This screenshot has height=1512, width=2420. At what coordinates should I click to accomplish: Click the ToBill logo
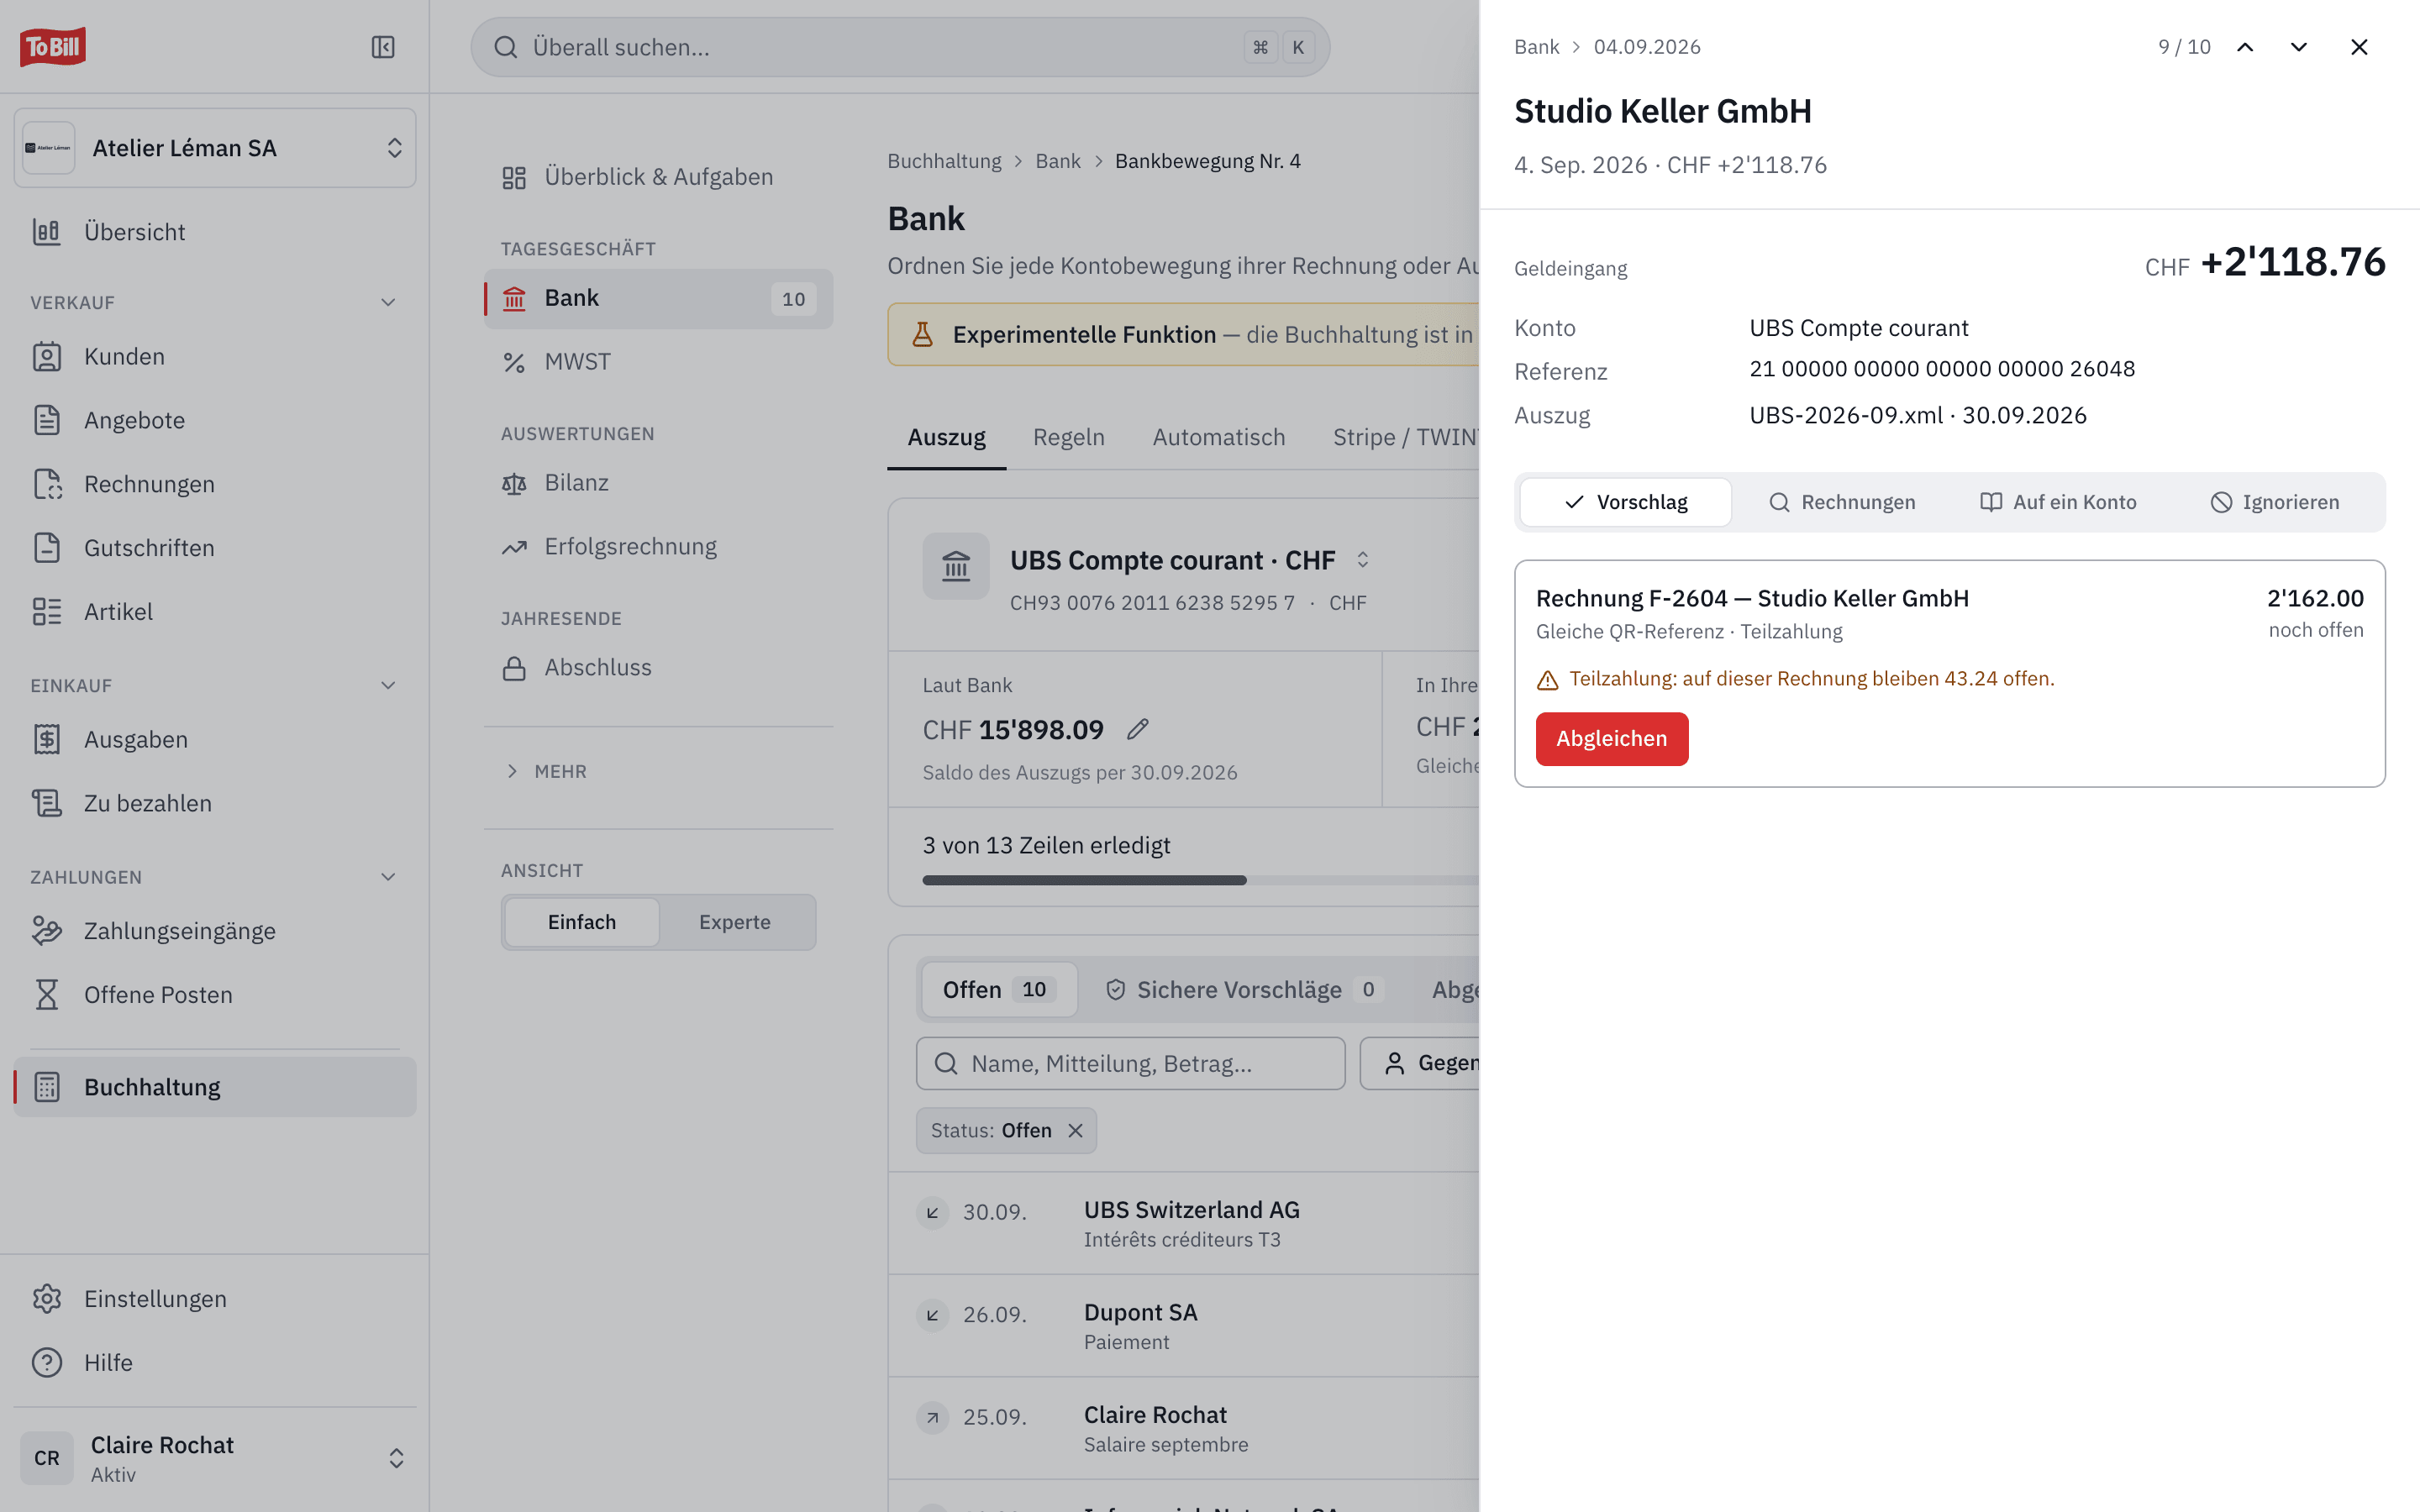(53, 47)
